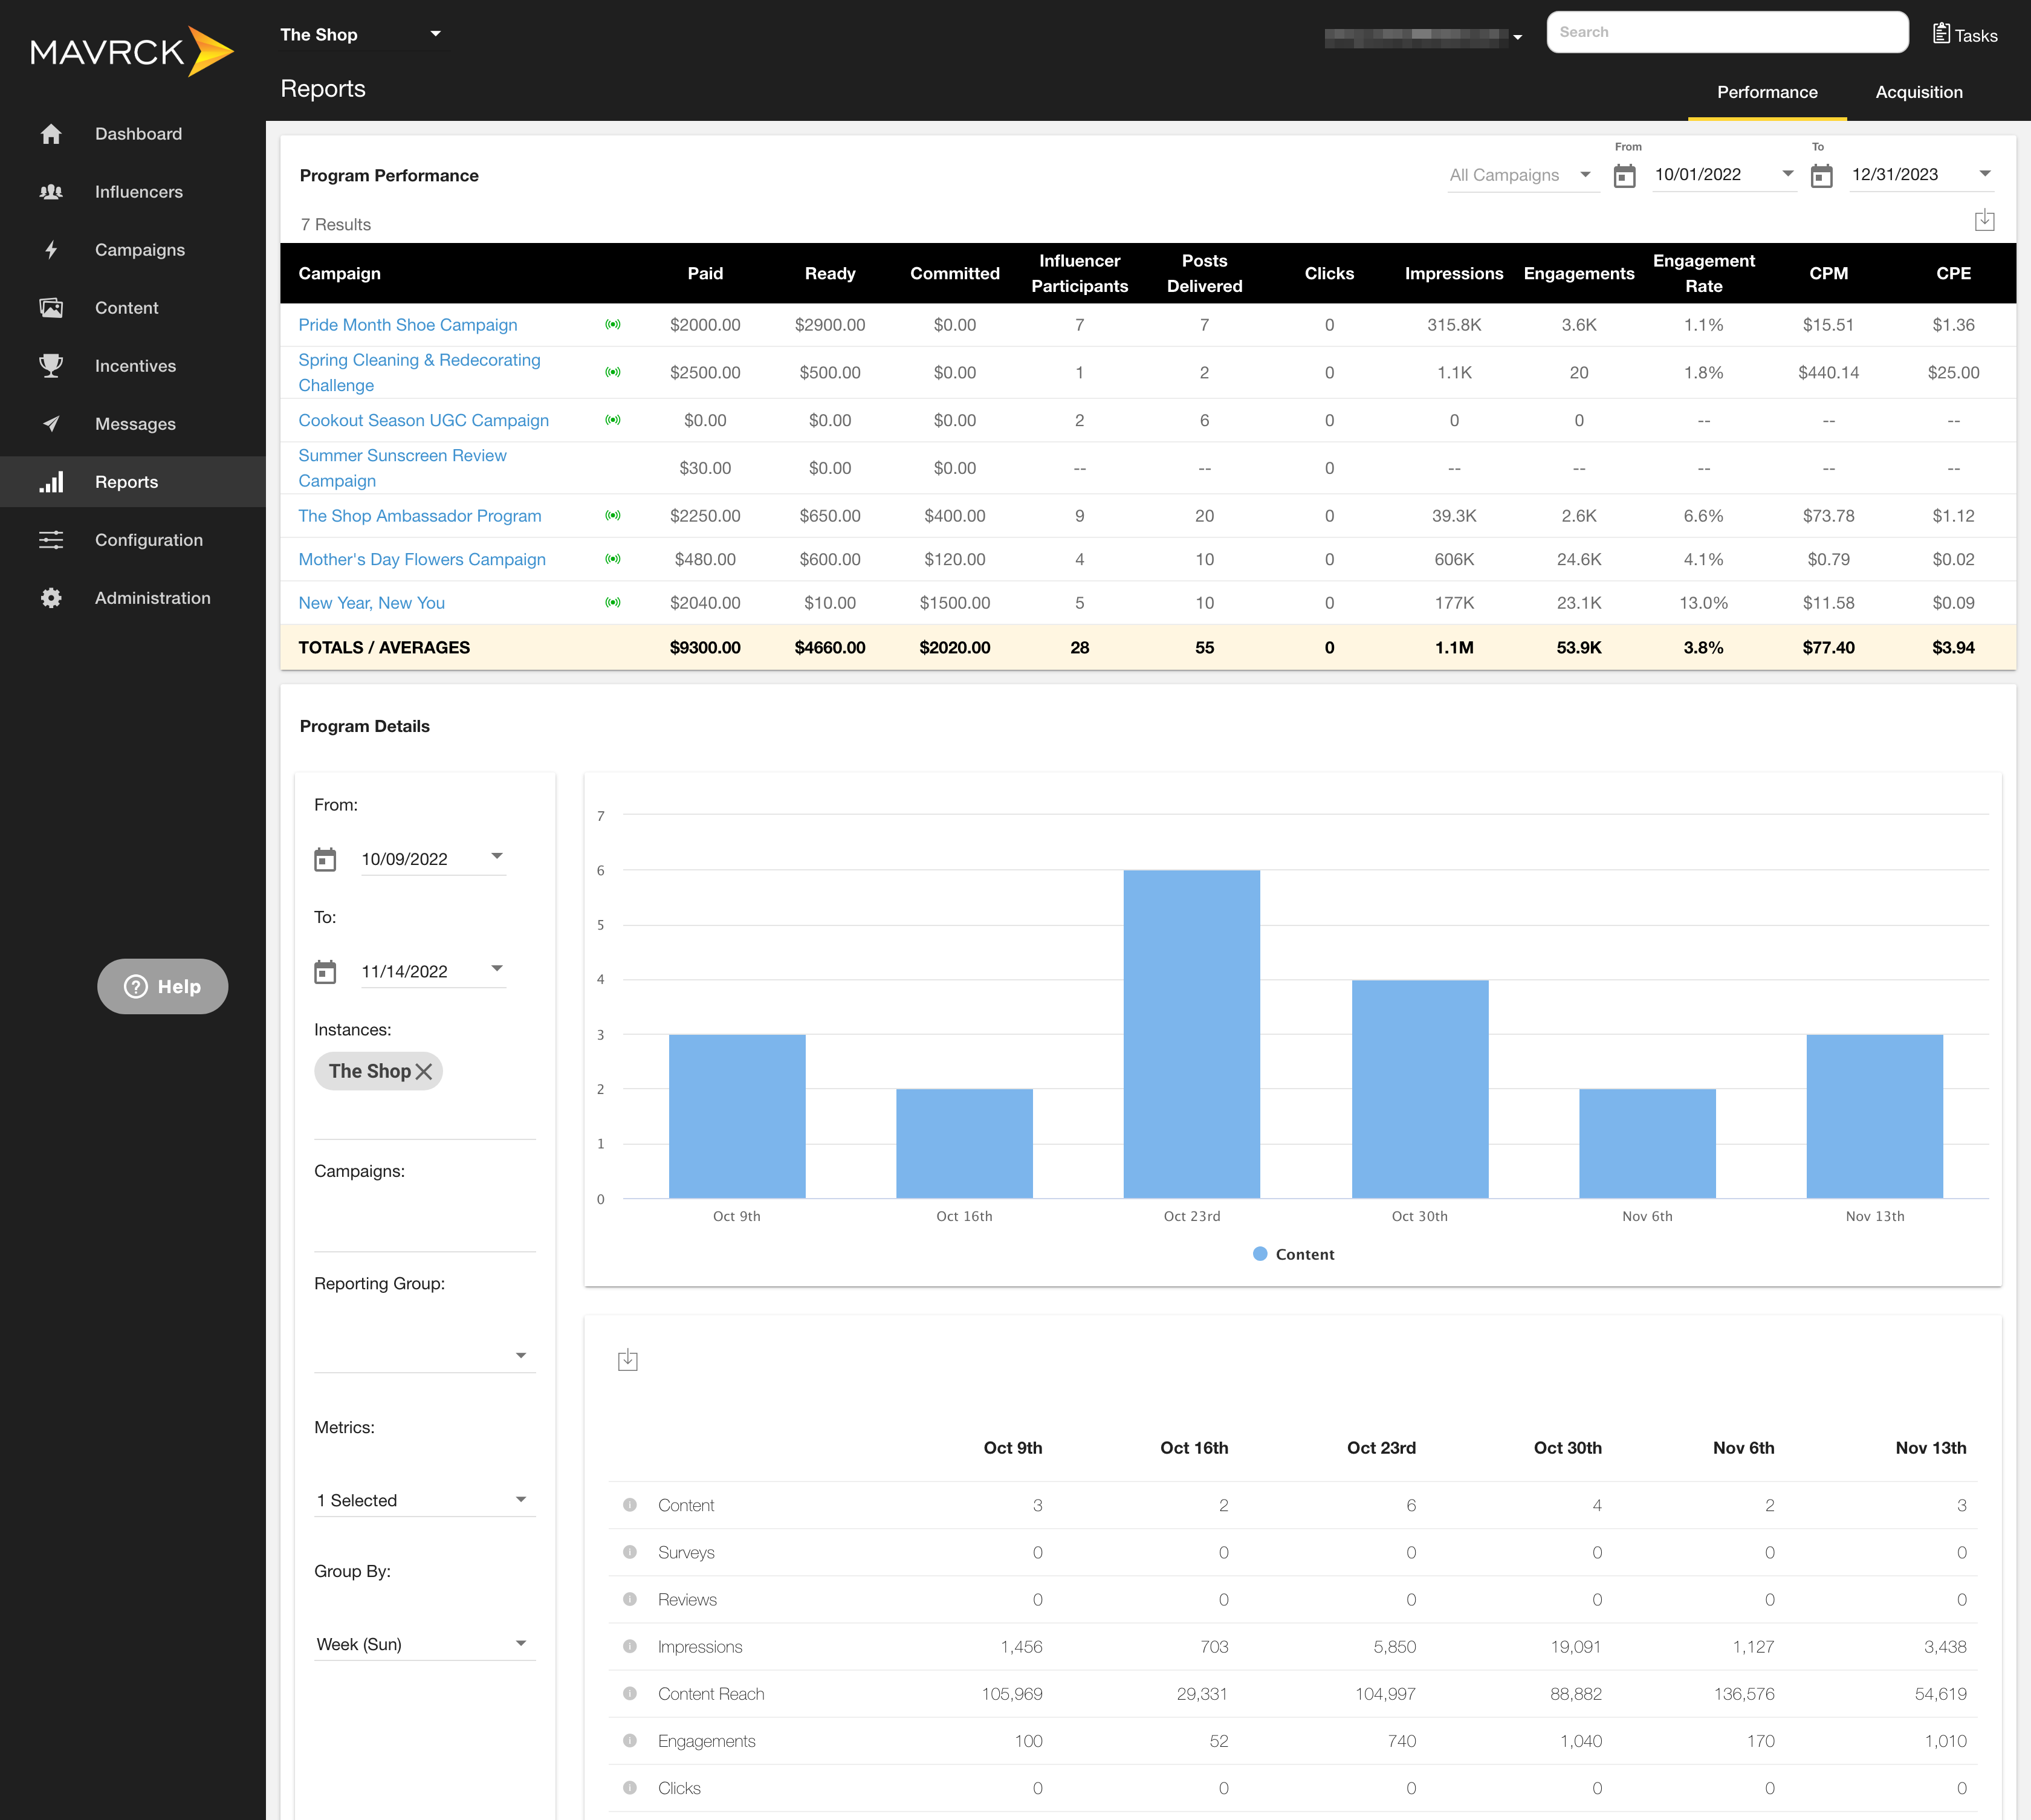The height and width of the screenshot is (1820, 2031).
Task: Open the Metrics 1 Selected dropdown
Action: click(424, 1499)
